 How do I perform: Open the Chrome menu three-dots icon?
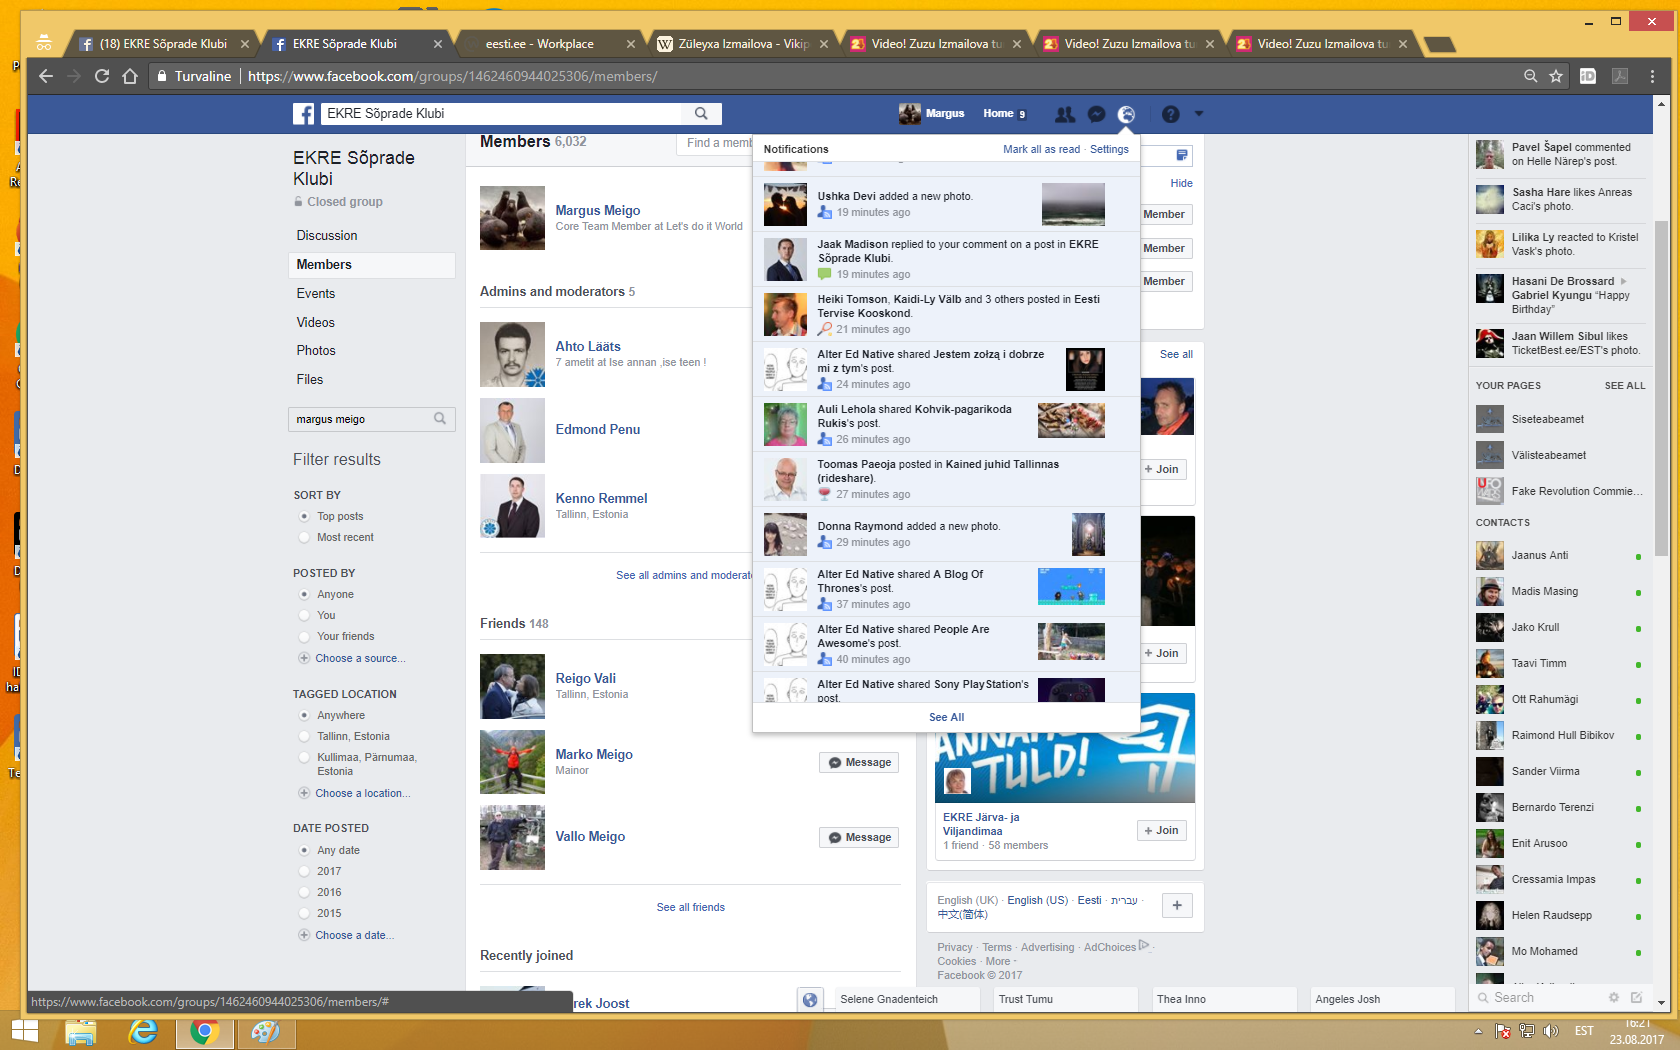(1652, 76)
